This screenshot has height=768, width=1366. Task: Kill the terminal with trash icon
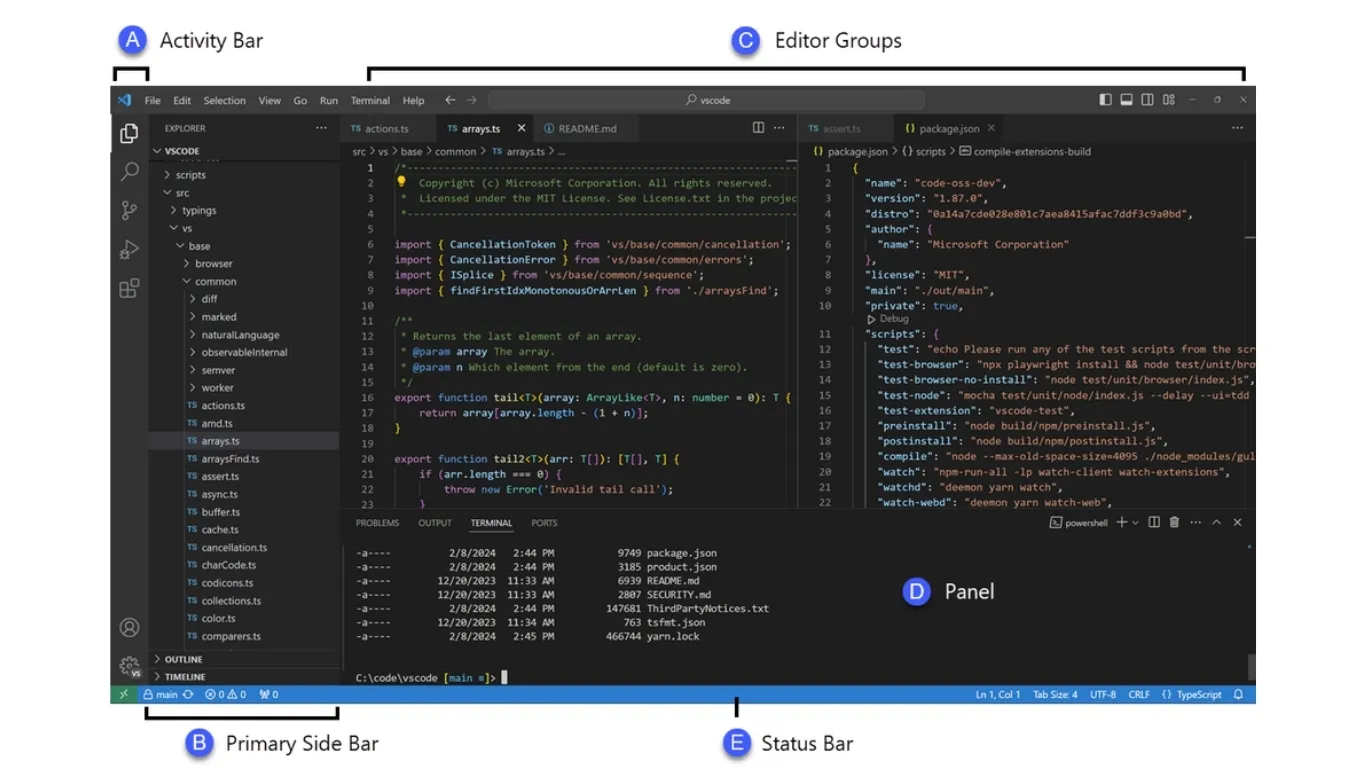tap(1174, 522)
